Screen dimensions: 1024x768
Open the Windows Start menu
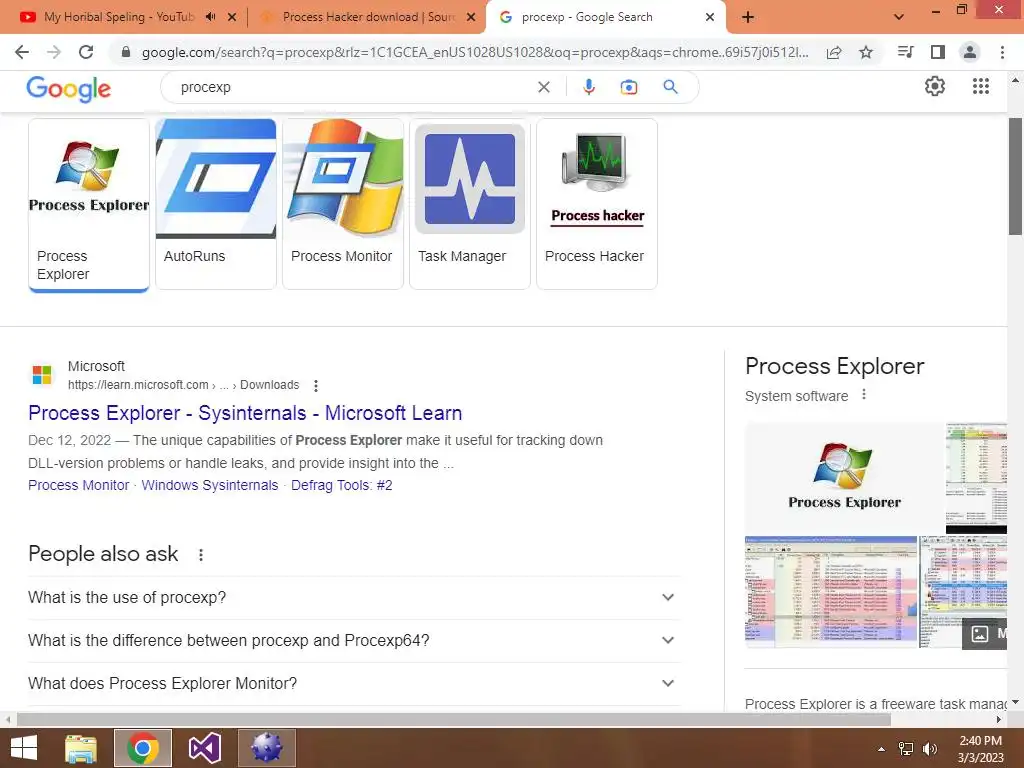[x=24, y=748]
